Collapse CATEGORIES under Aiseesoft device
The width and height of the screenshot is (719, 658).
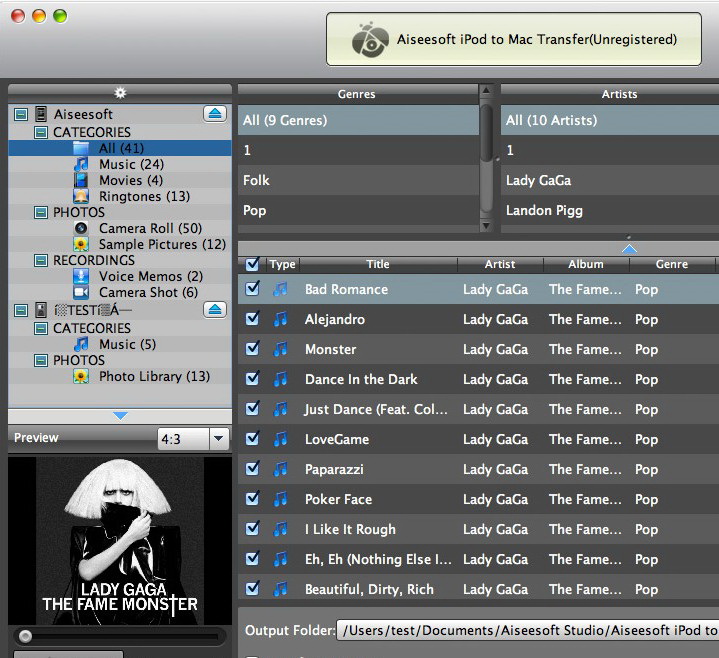[x=41, y=133]
